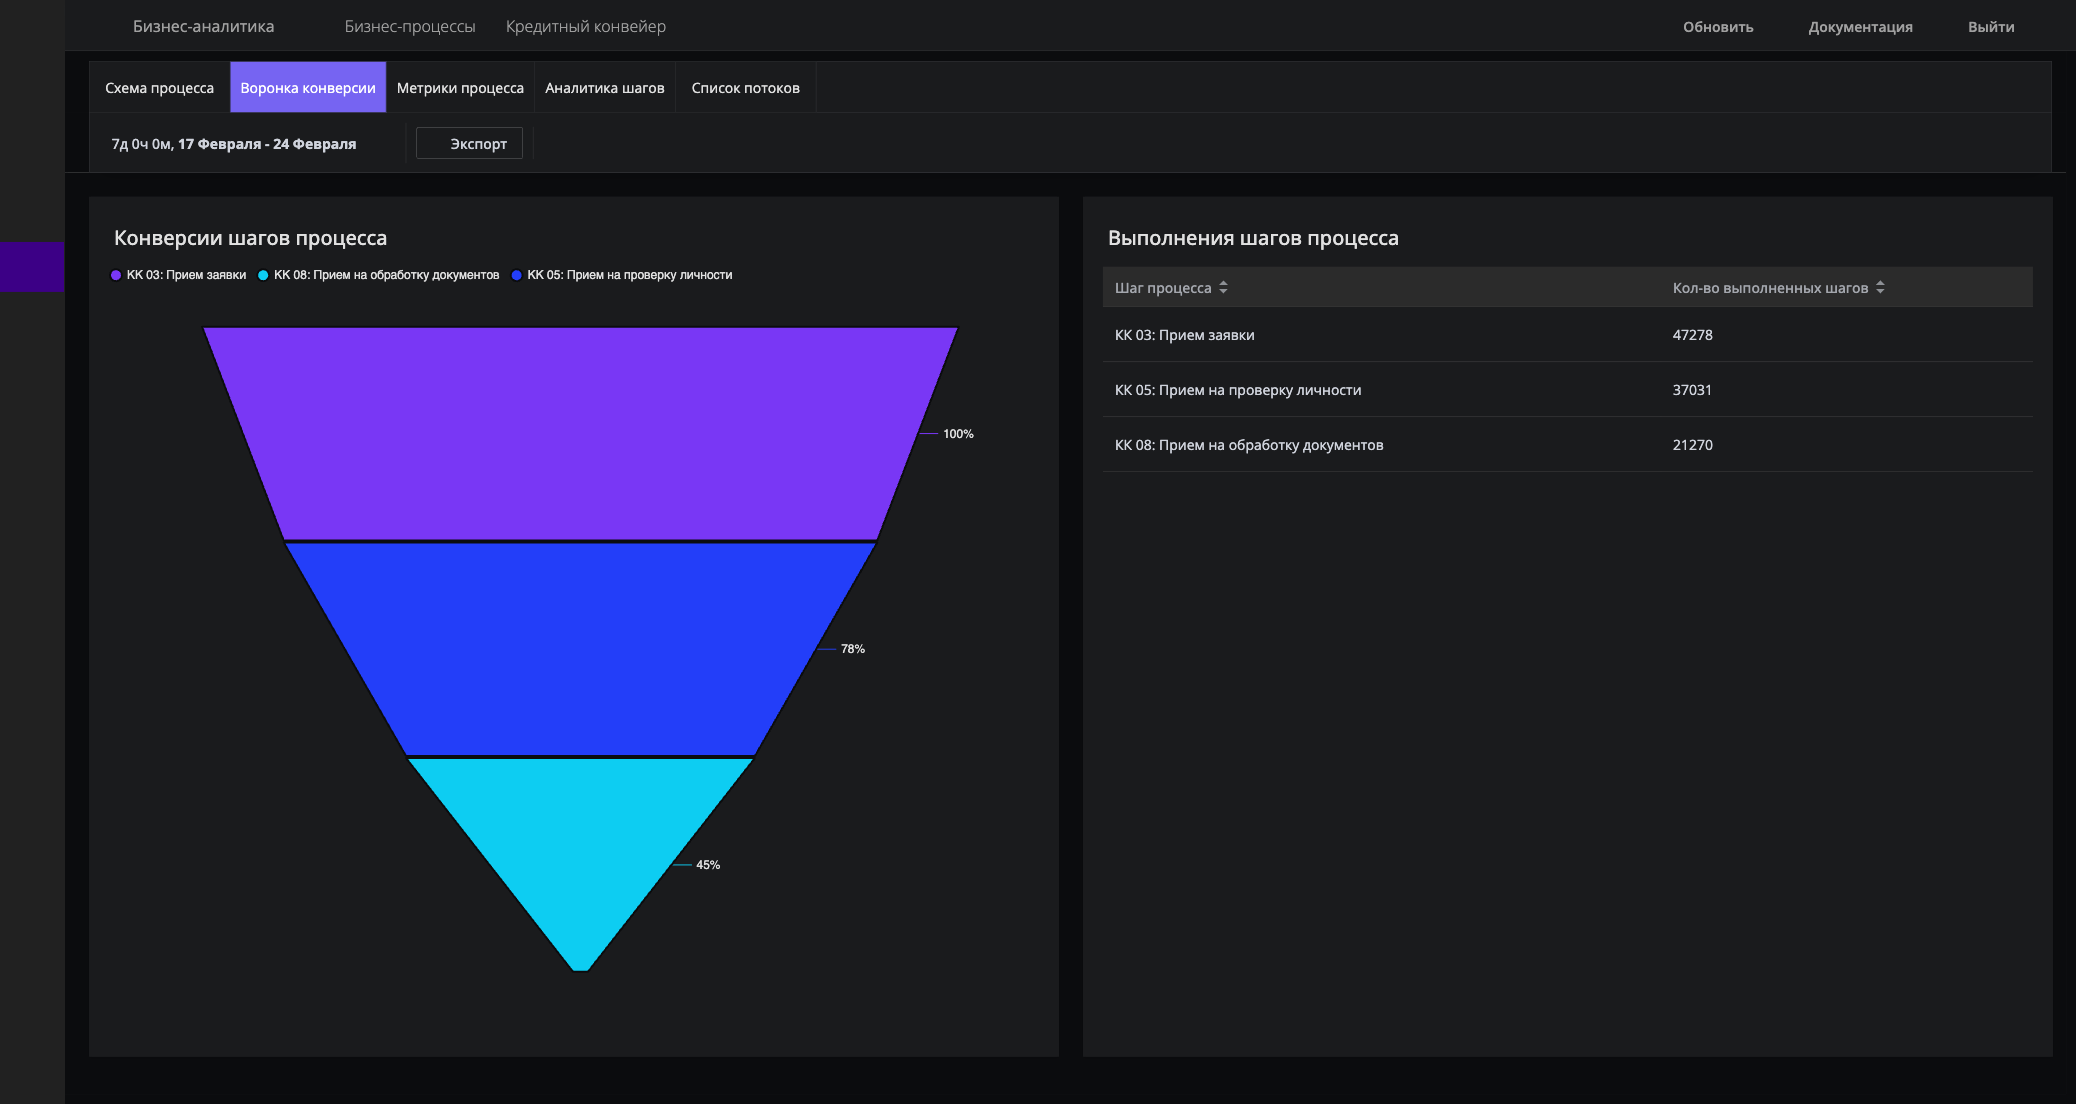This screenshot has height=1104, width=2076.
Task: Open the Список потоков tab
Action: click(746, 88)
